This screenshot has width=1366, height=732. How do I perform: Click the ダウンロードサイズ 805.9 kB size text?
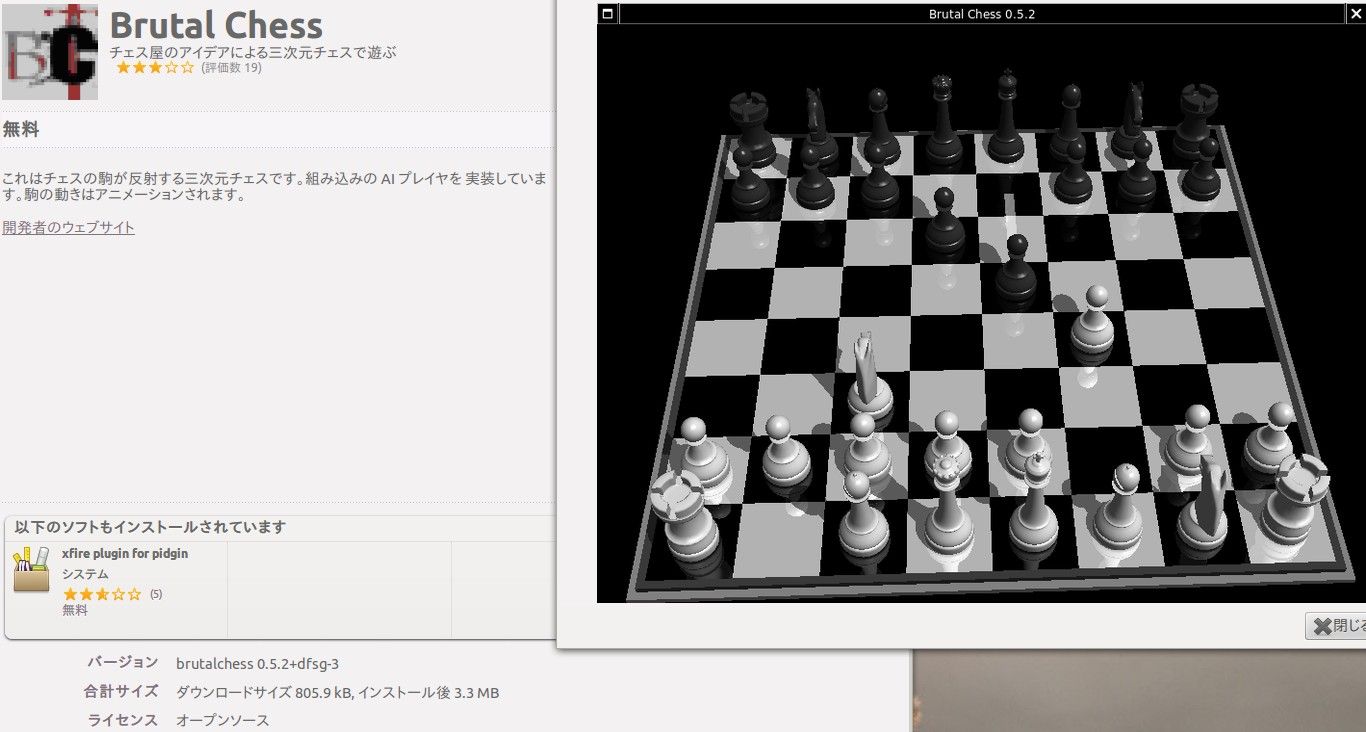(264, 692)
